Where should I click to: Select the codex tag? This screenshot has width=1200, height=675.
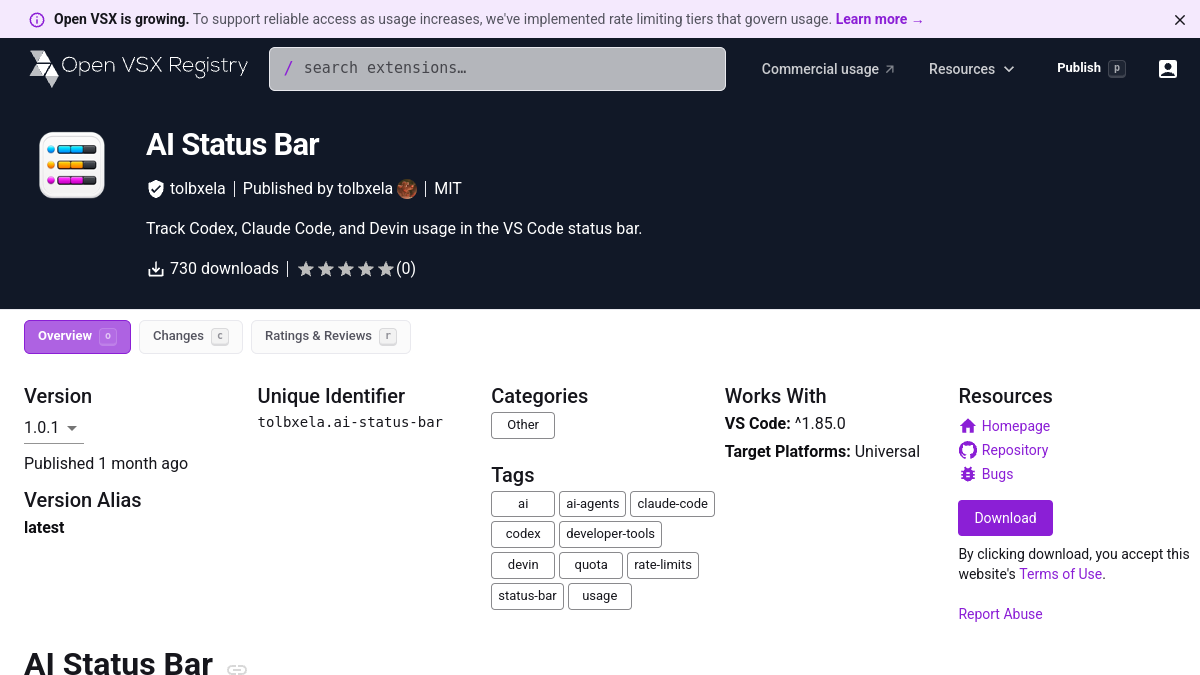click(x=523, y=534)
